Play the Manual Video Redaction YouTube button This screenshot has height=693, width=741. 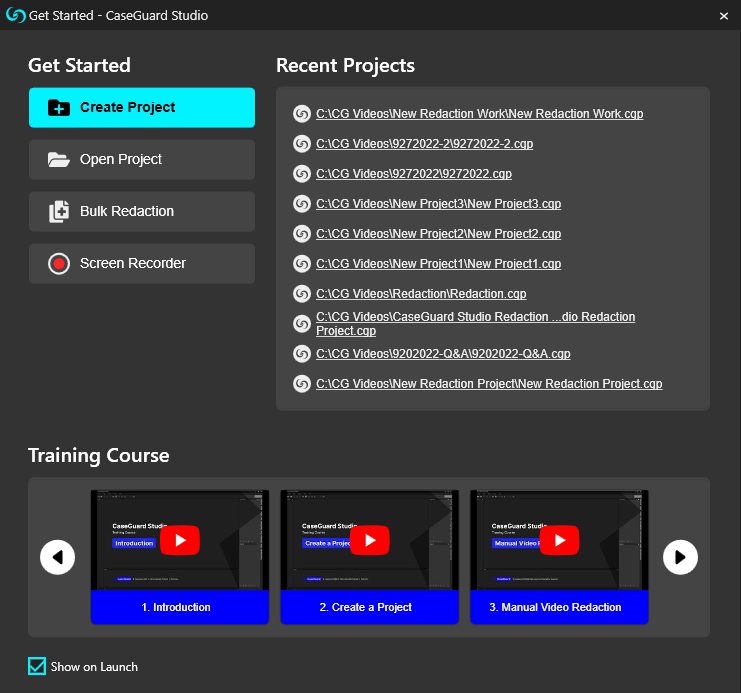pos(560,540)
